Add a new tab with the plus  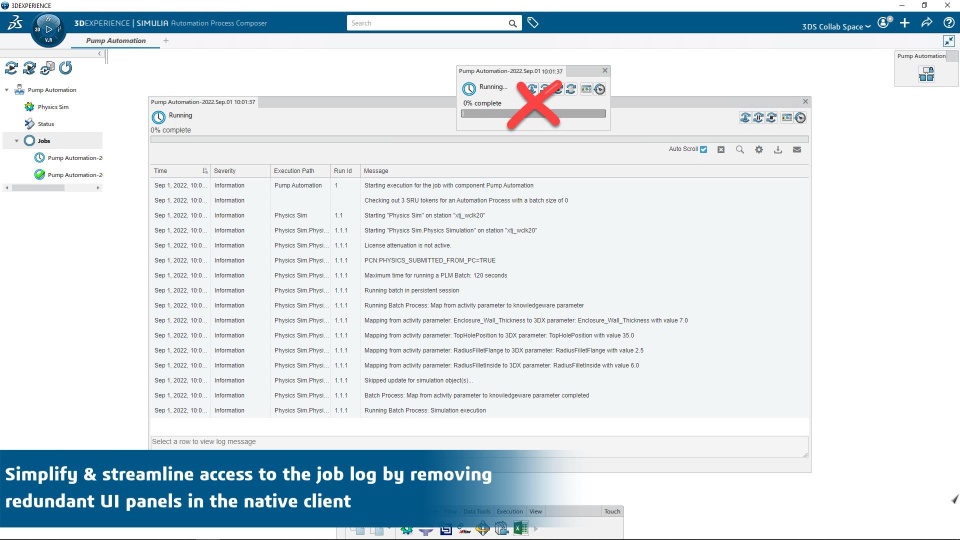[x=166, y=40]
